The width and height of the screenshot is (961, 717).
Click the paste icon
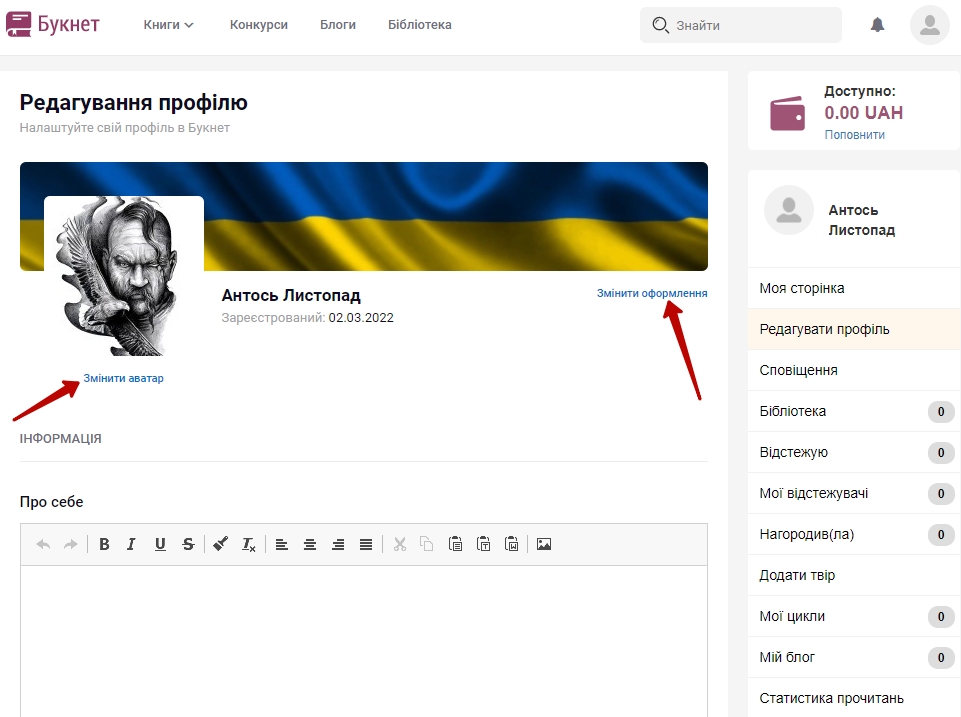pyautogui.click(x=455, y=544)
